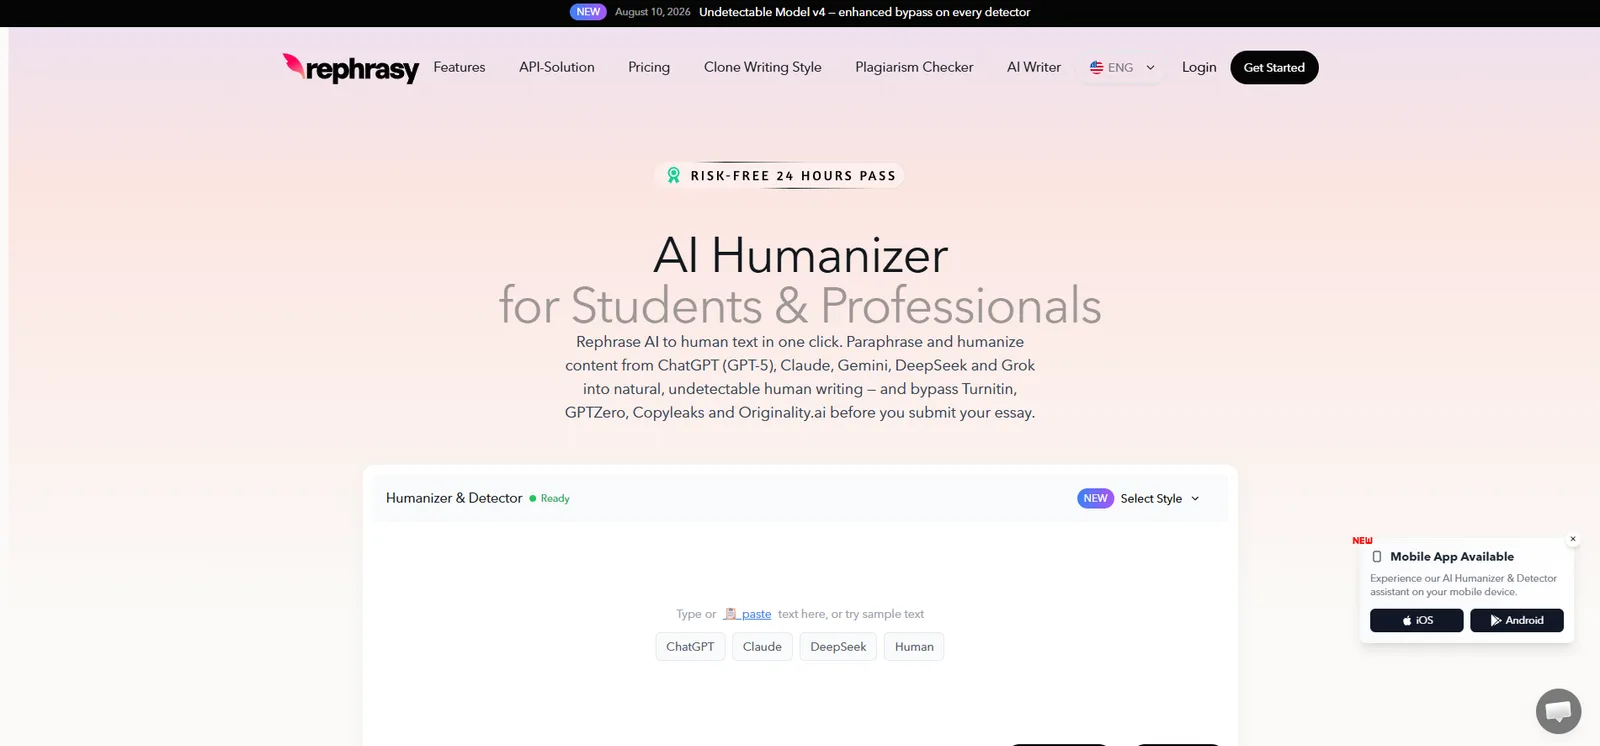Open the Plagiarism Checker
Screen dimensions: 1600x746
[914, 67]
